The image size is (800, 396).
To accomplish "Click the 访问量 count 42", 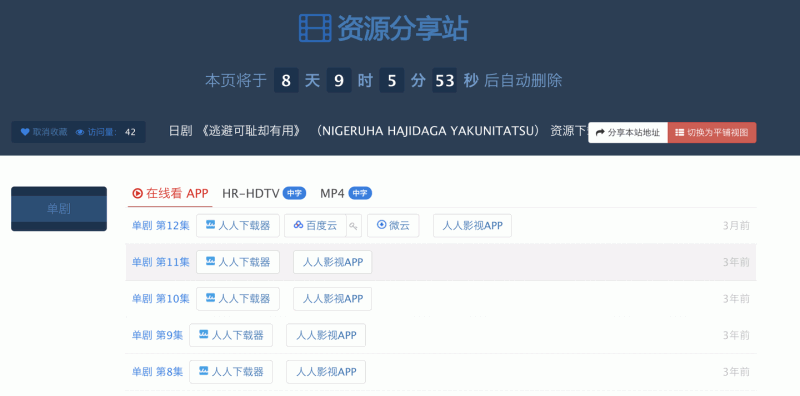I will 130,132.
